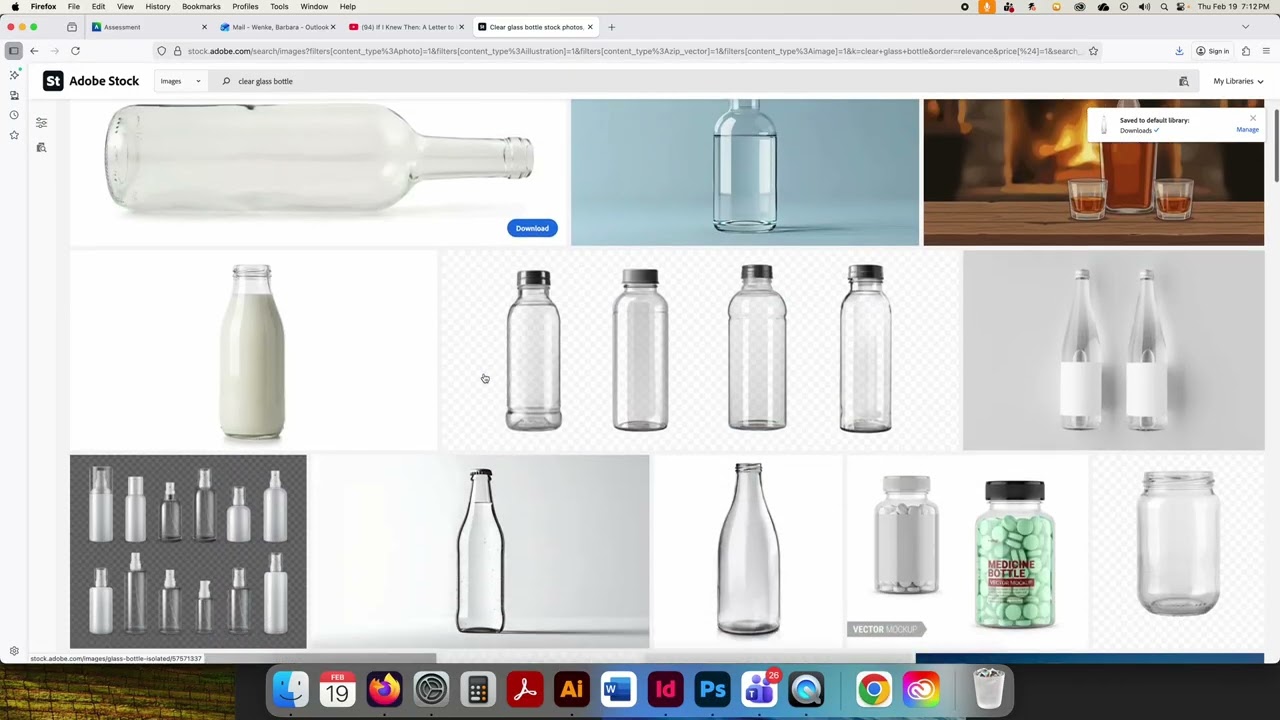Open the two white-label bottles image
Viewport: 1280px width, 720px height.
pos(1113,350)
